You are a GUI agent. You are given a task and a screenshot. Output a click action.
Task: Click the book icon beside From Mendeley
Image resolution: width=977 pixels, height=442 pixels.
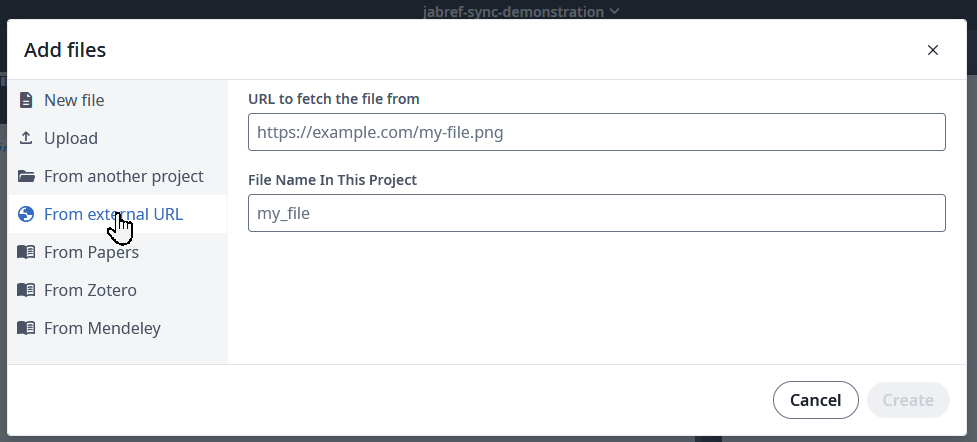pos(26,328)
